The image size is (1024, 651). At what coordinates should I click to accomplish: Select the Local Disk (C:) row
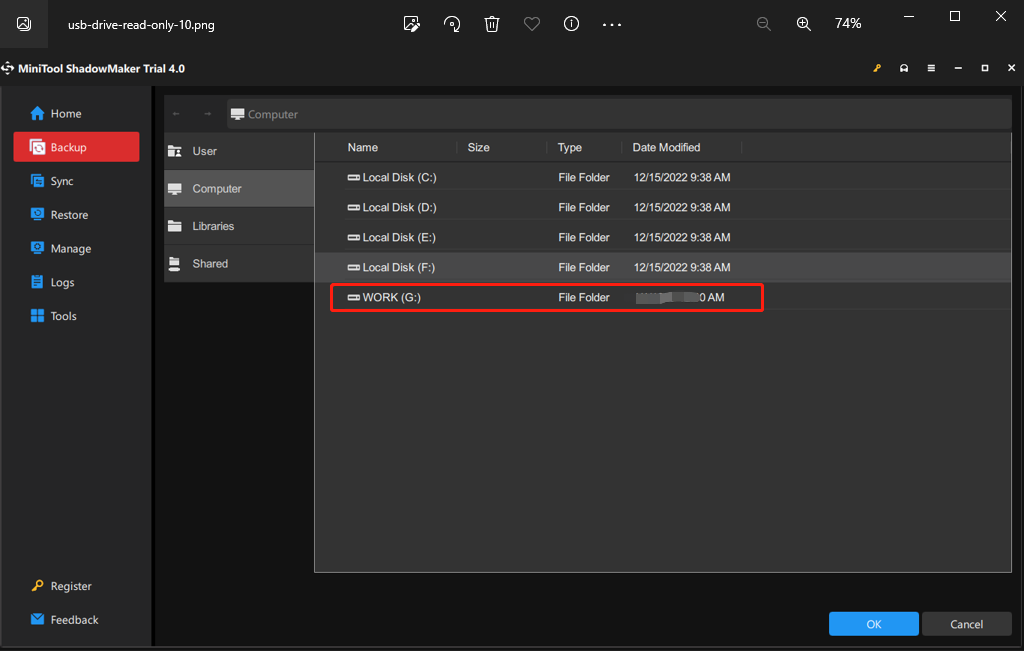[663, 178]
